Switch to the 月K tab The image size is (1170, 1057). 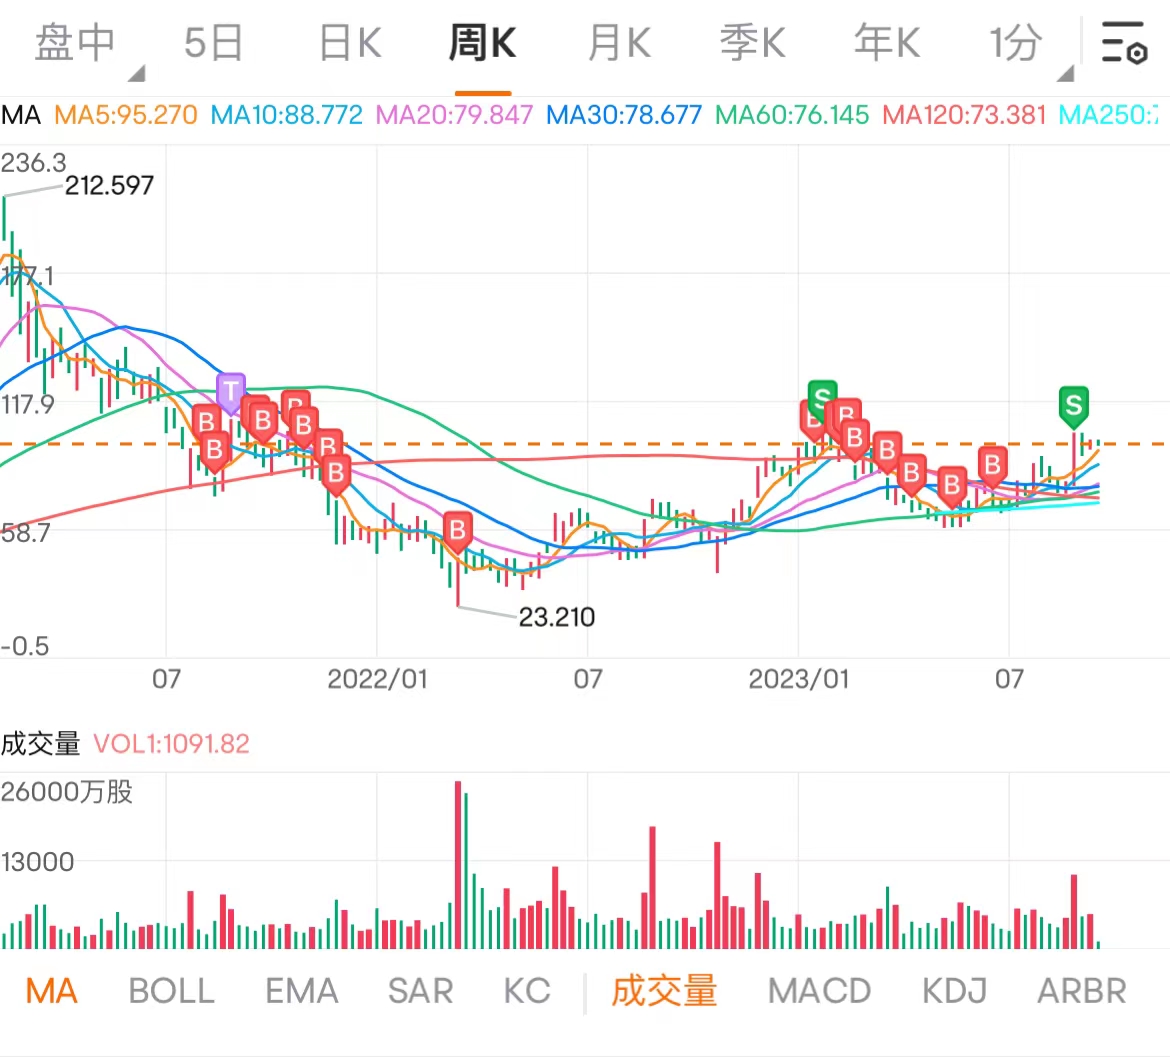point(619,43)
